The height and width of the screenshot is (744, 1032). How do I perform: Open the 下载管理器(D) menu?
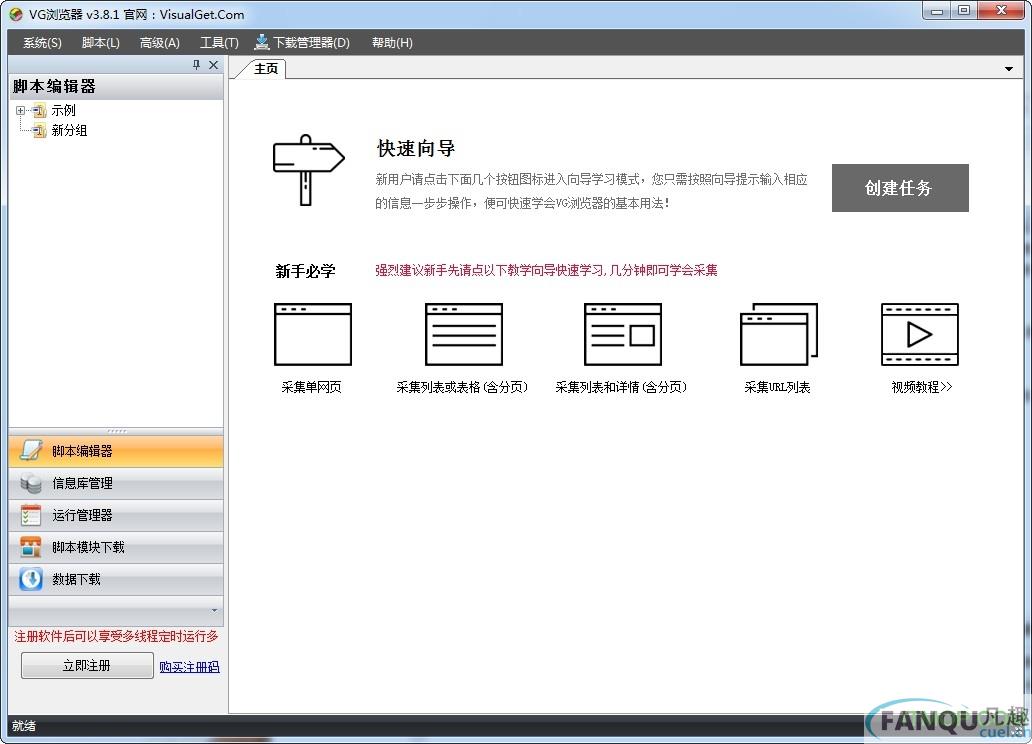coord(303,43)
